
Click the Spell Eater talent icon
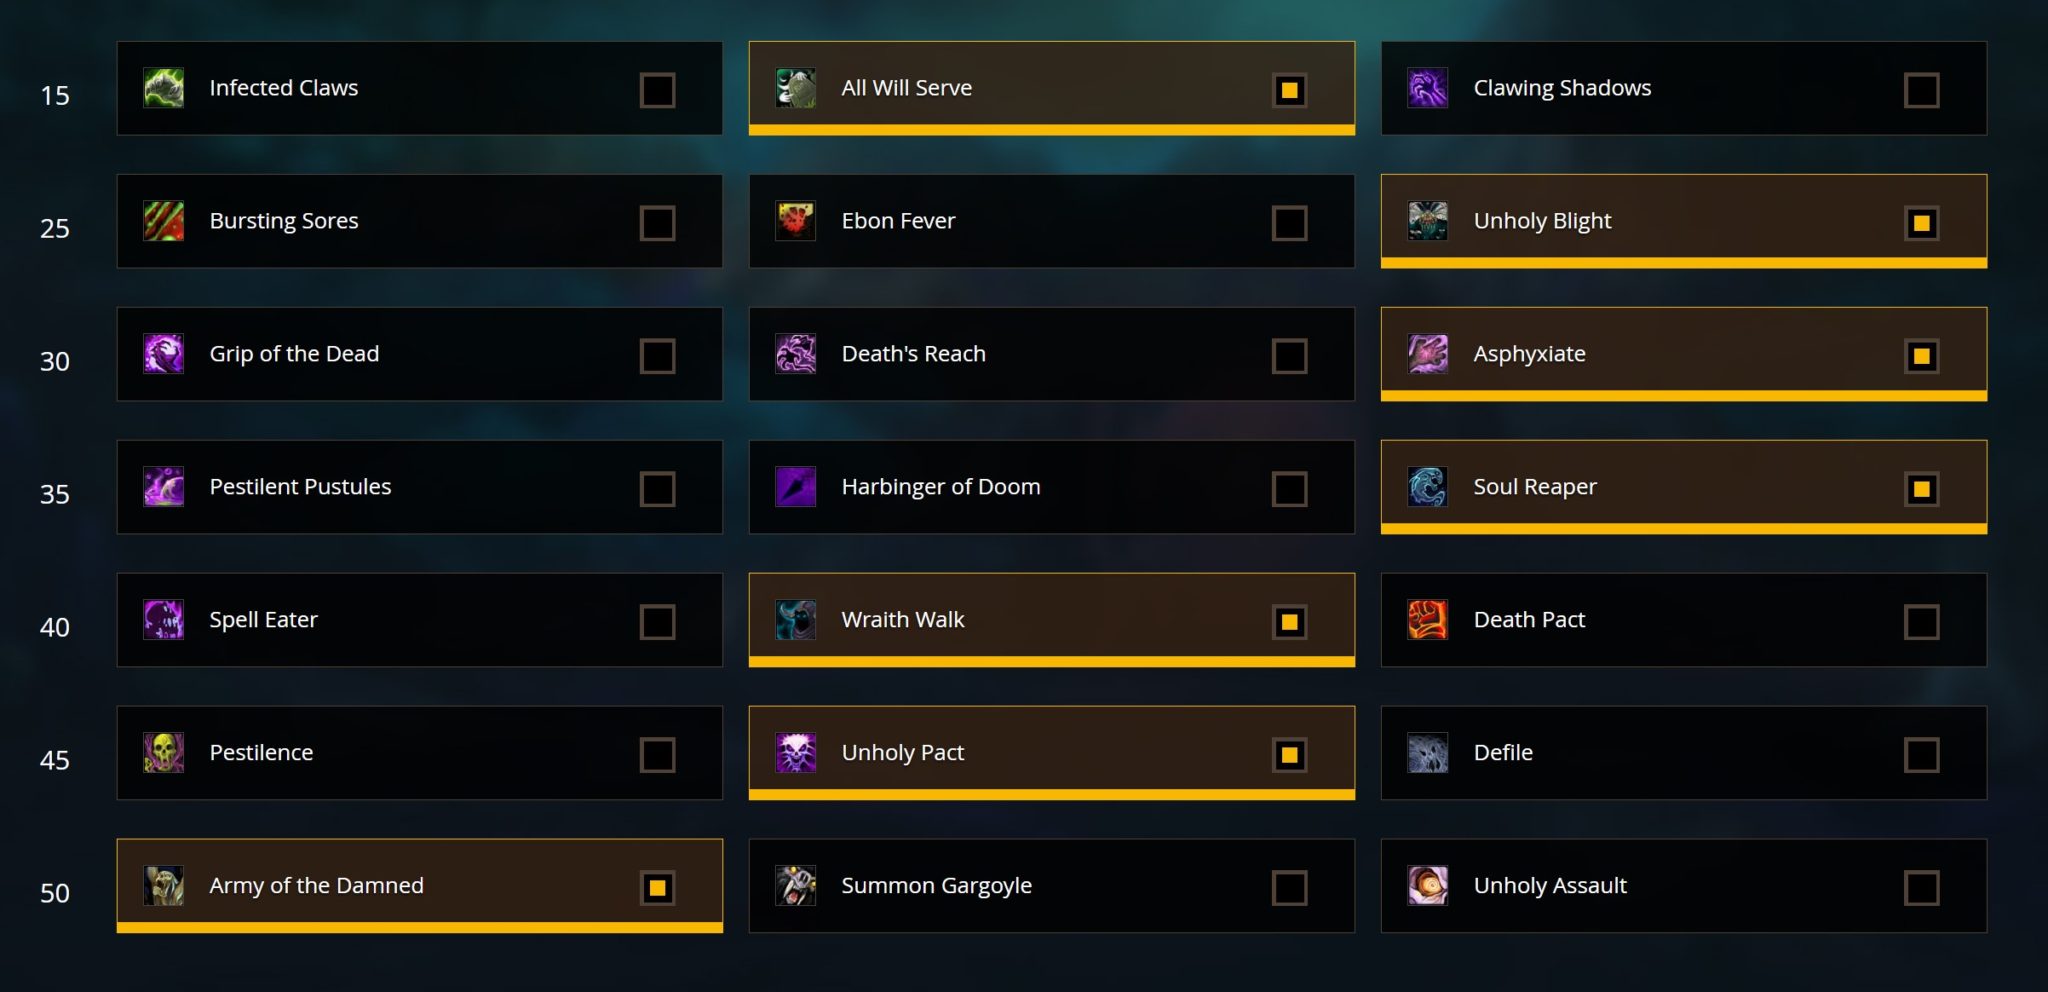coord(163,620)
